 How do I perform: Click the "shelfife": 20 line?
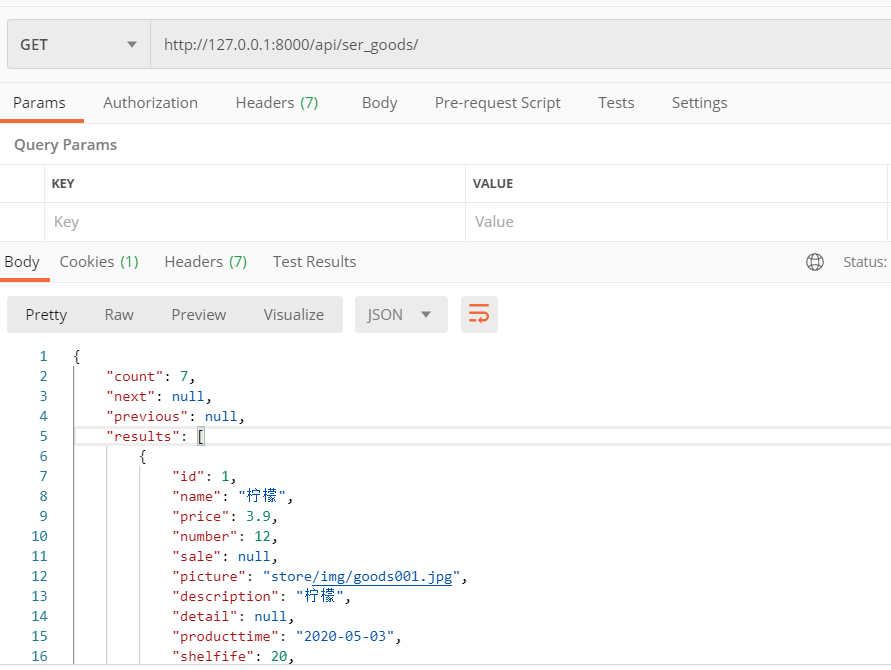(x=233, y=656)
